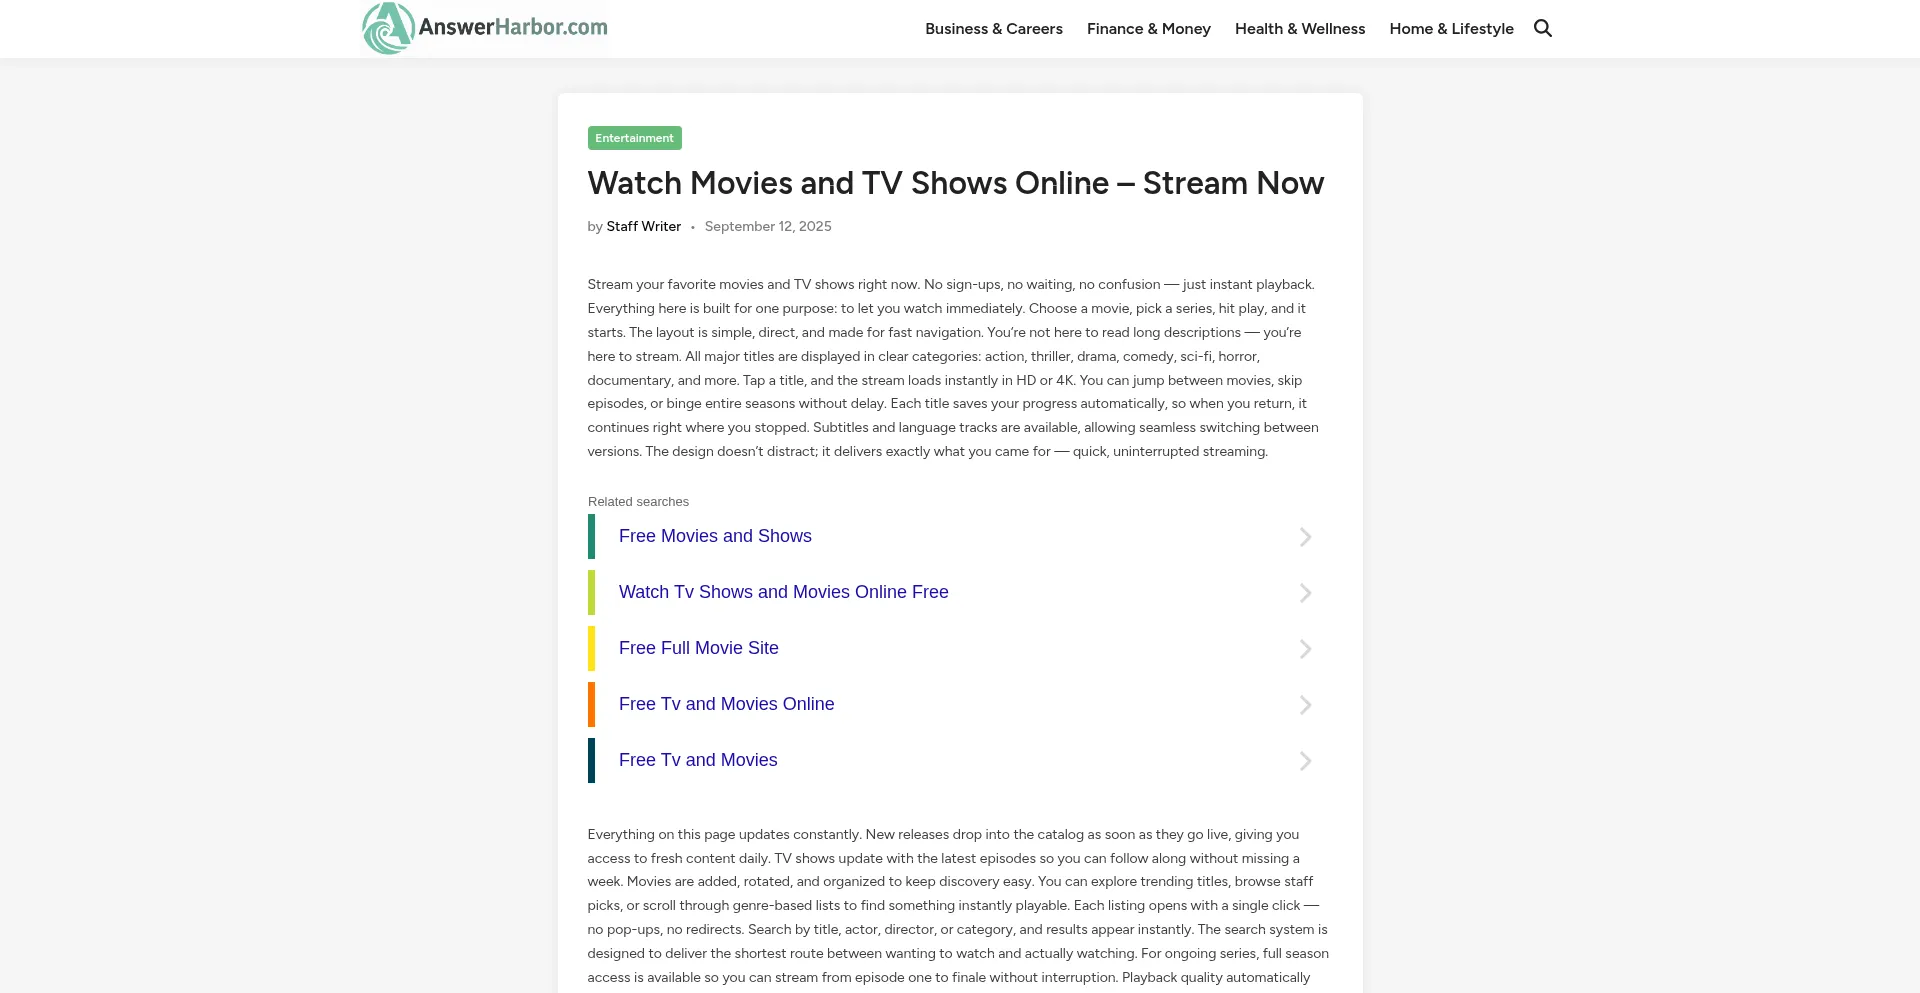The height and width of the screenshot is (993, 1920).
Task: Click the Entertainment category tag
Action: 634,138
